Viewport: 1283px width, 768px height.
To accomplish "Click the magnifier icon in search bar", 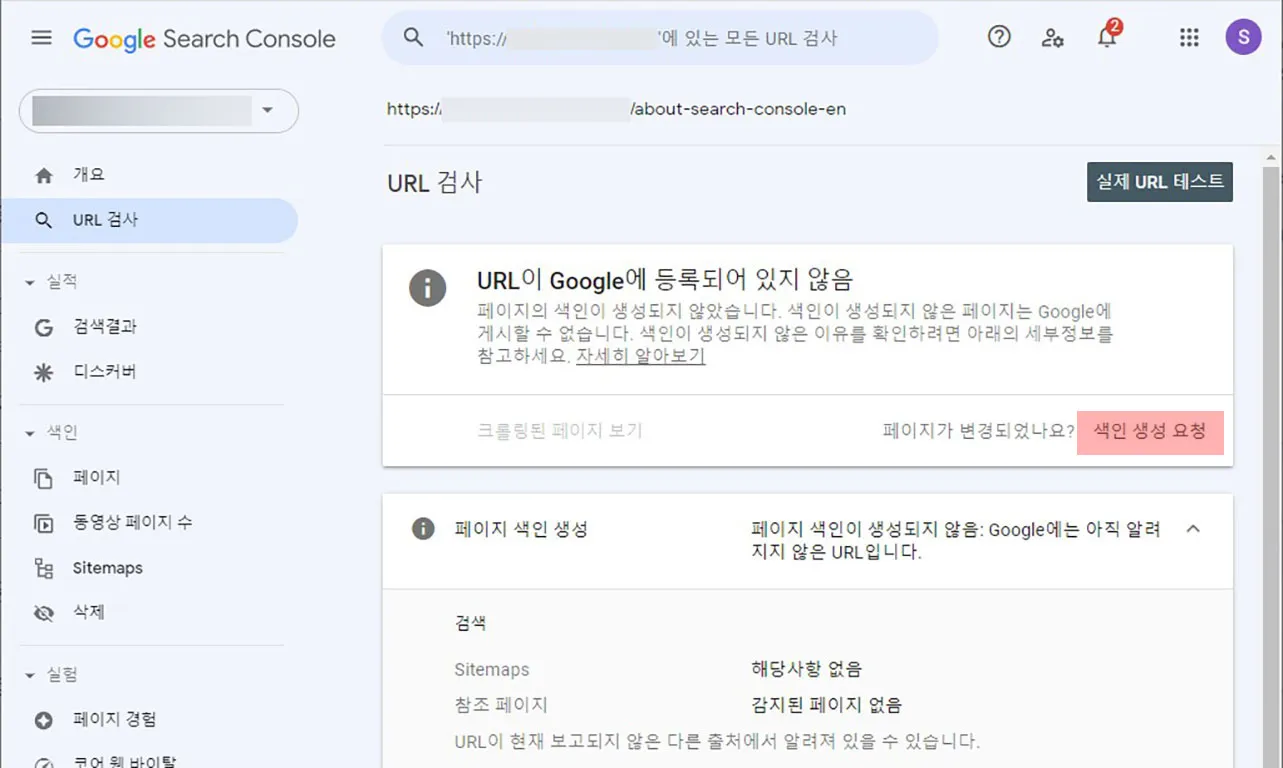I will pos(413,38).
